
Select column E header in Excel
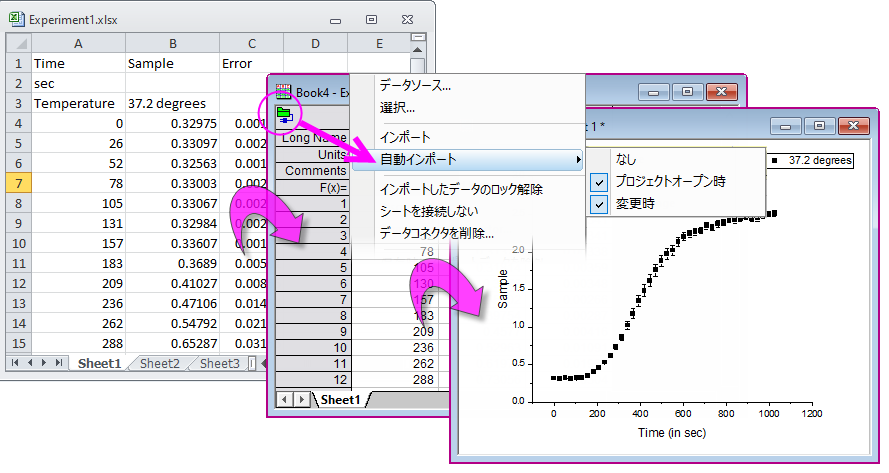[x=379, y=44]
